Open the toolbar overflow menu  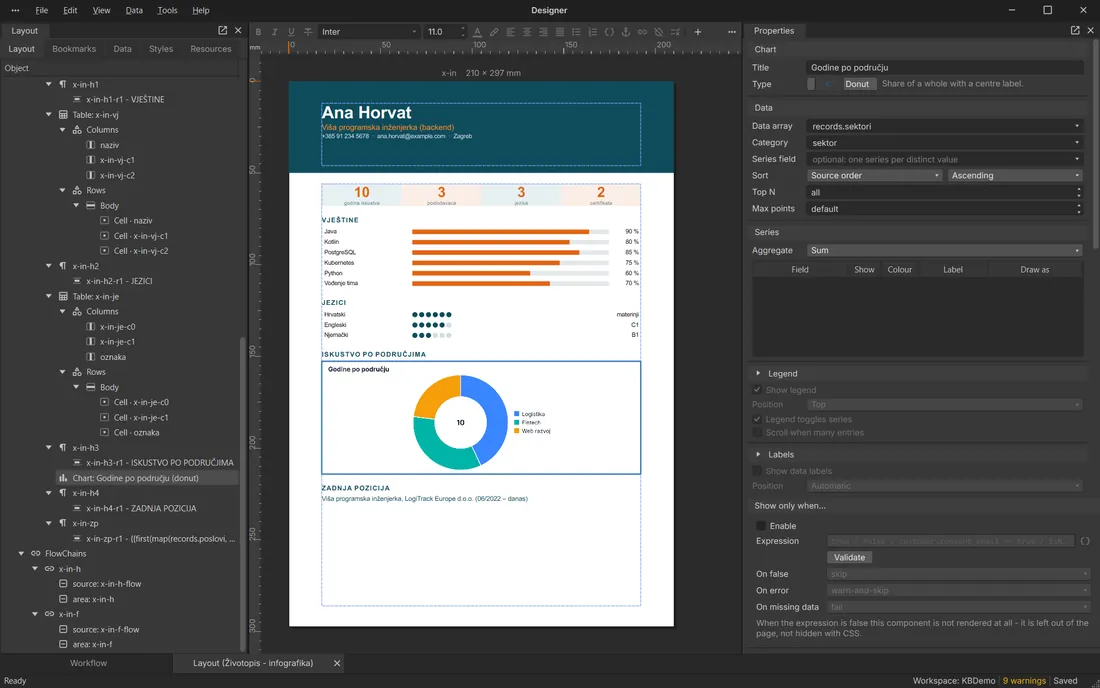732,32
